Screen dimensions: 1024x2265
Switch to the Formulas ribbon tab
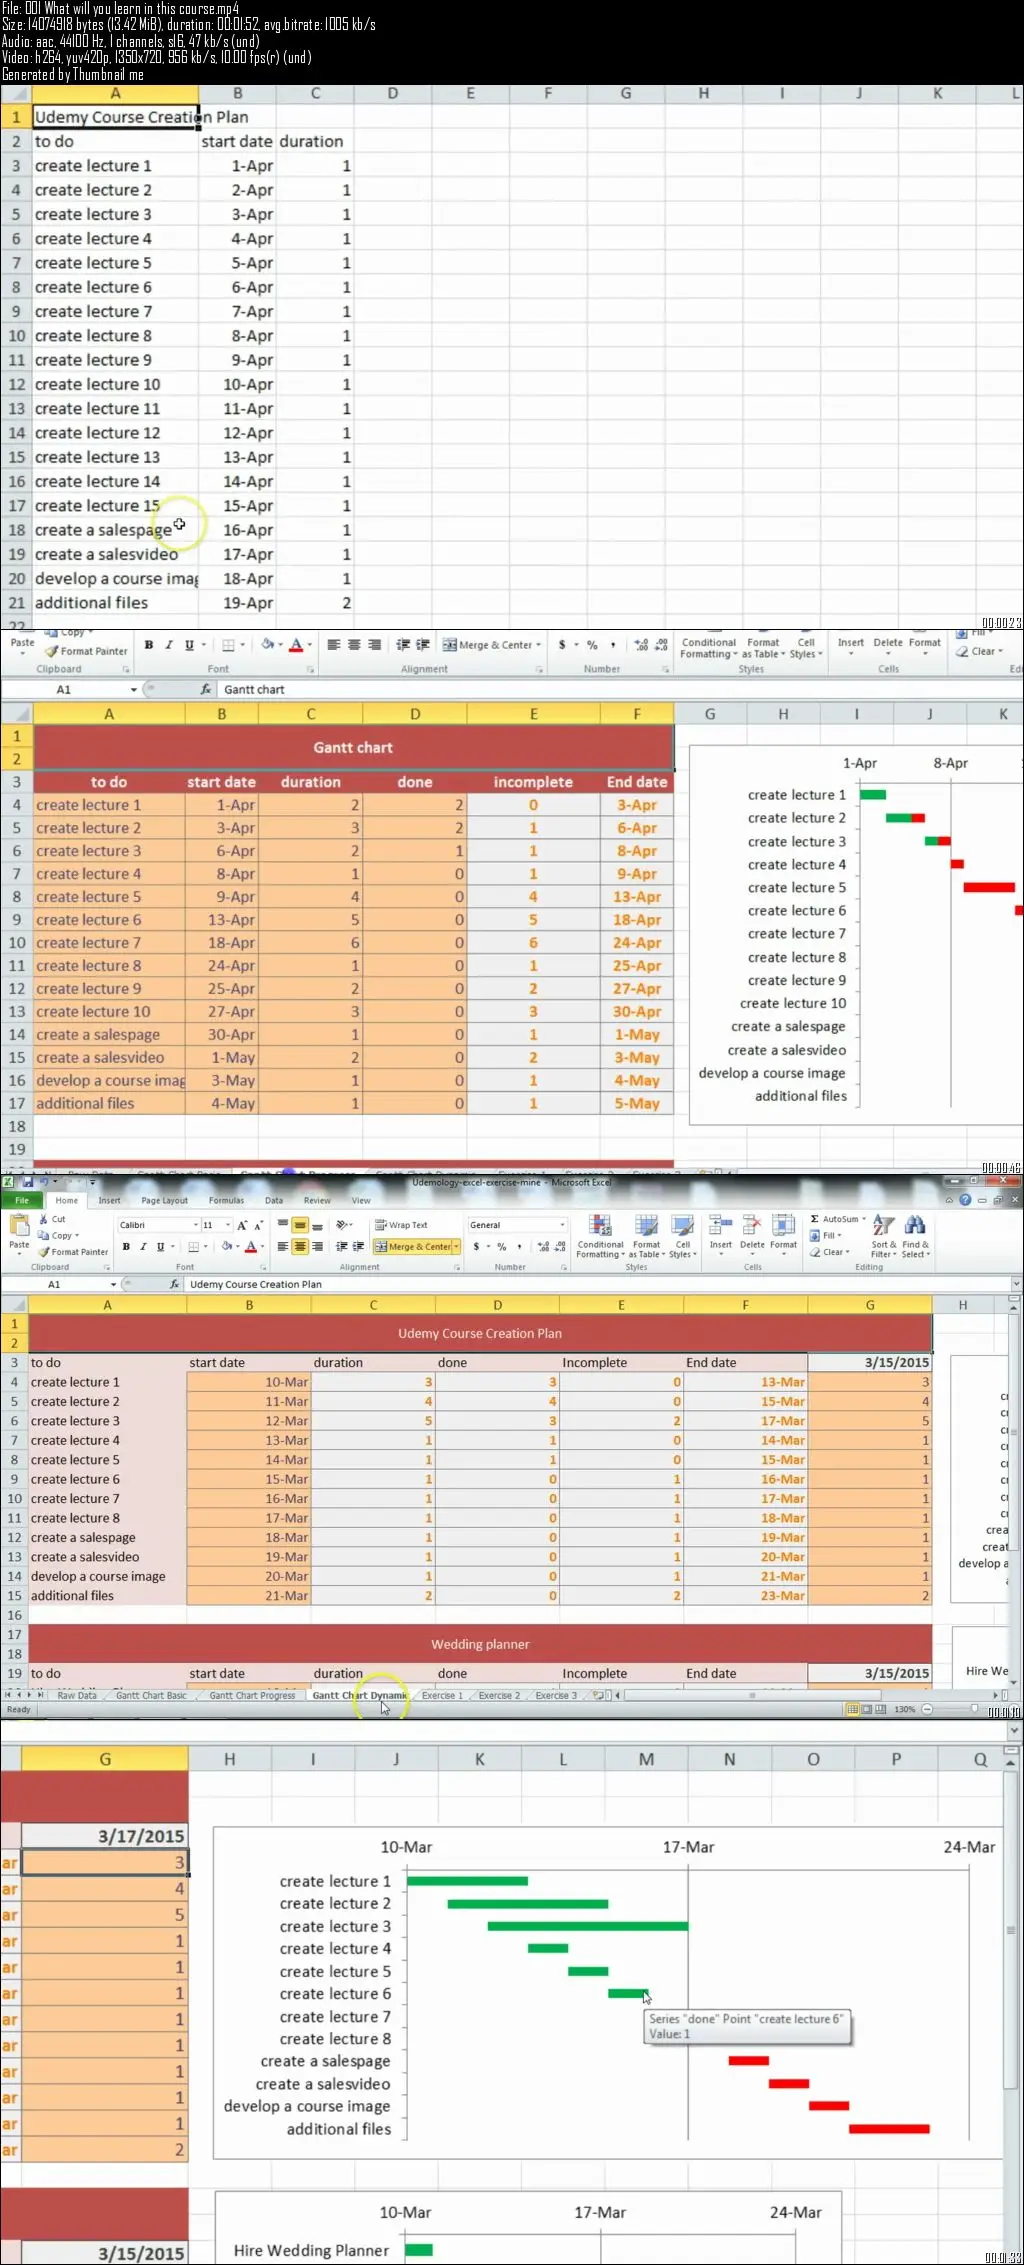[226, 1200]
